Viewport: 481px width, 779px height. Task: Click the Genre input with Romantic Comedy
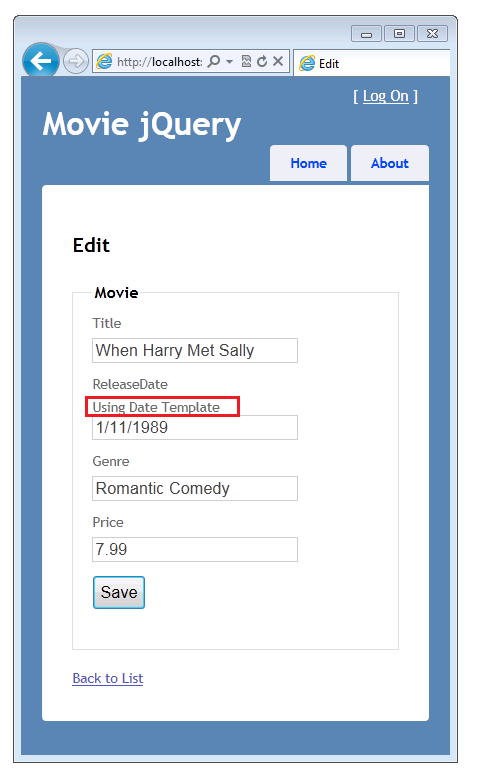pyautogui.click(x=195, y=488)
